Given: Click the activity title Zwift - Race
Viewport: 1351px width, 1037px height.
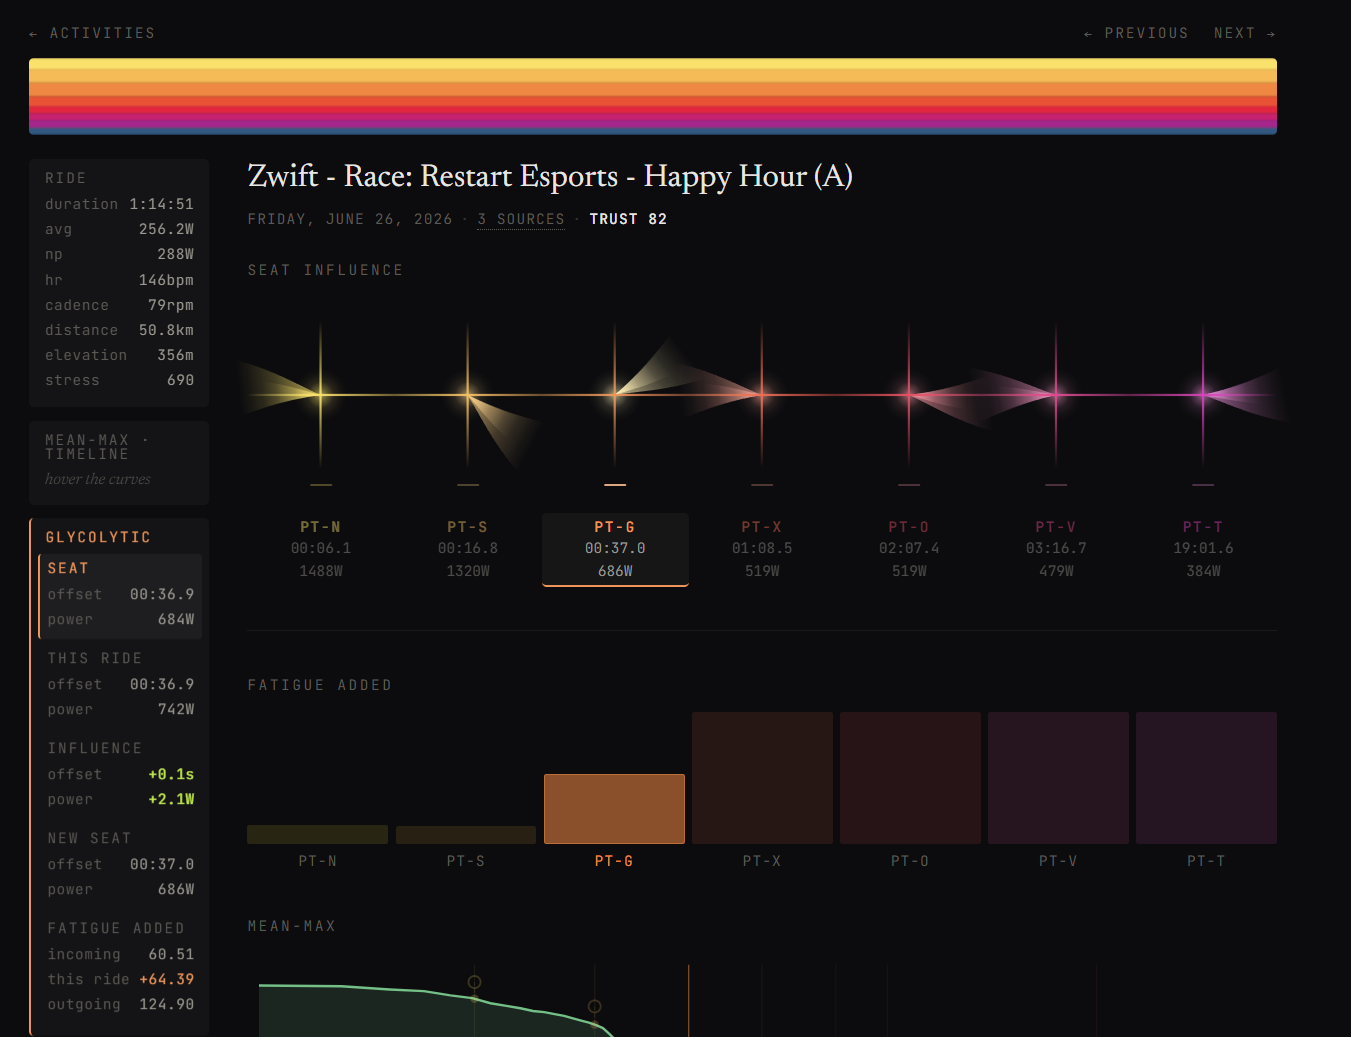Looking at the screenshot, I should (x=550, y=177).
